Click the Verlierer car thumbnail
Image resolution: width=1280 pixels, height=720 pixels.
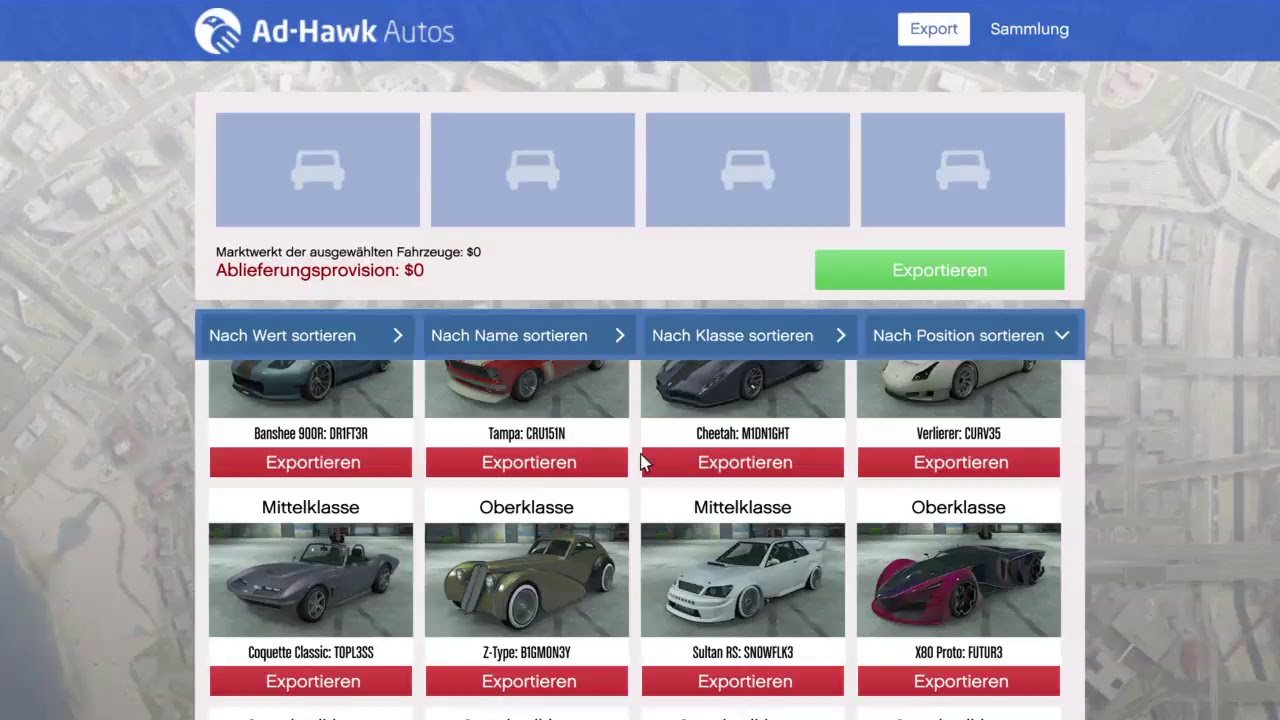[959, 389]
